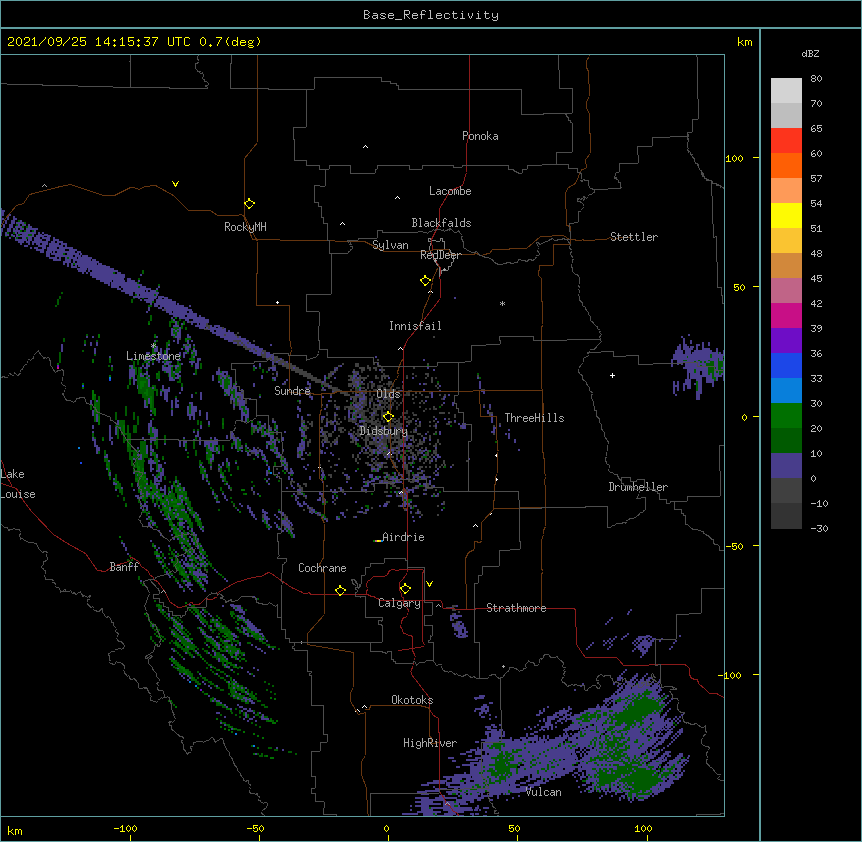862x842 pixels.
Task: Click the dBZ legend heading
Action: 810,54
